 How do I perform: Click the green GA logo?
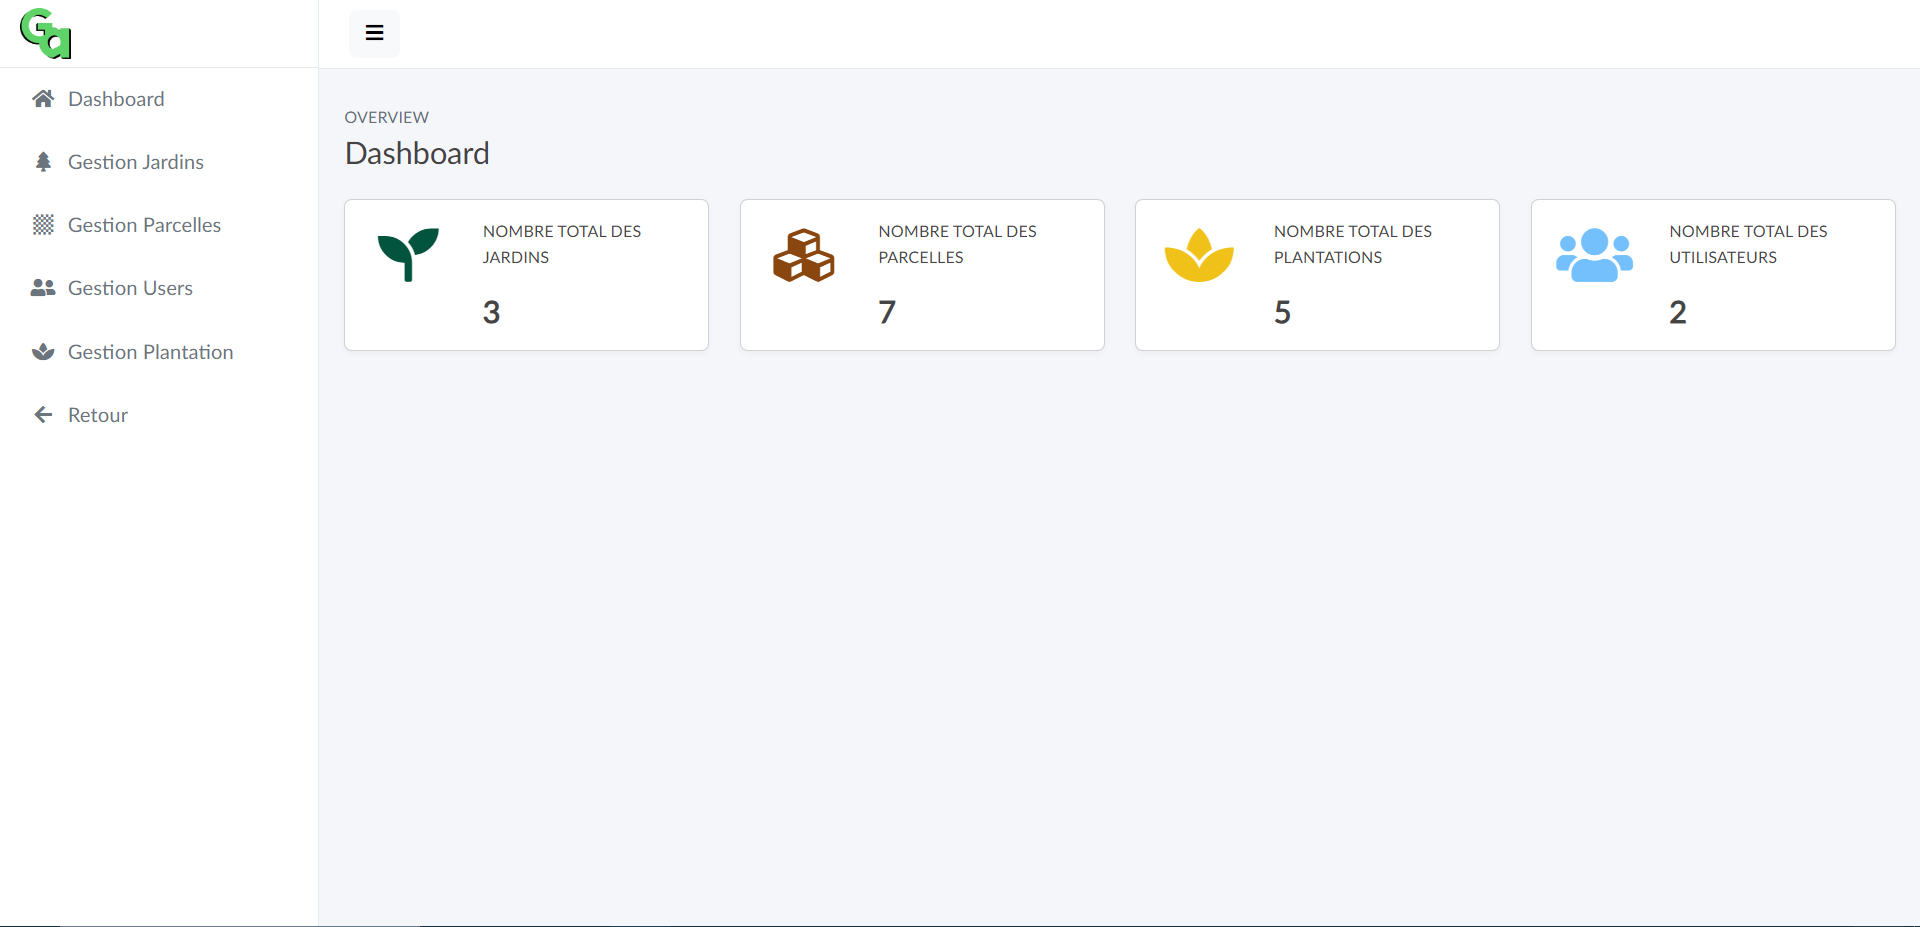(x=46, y=34)
